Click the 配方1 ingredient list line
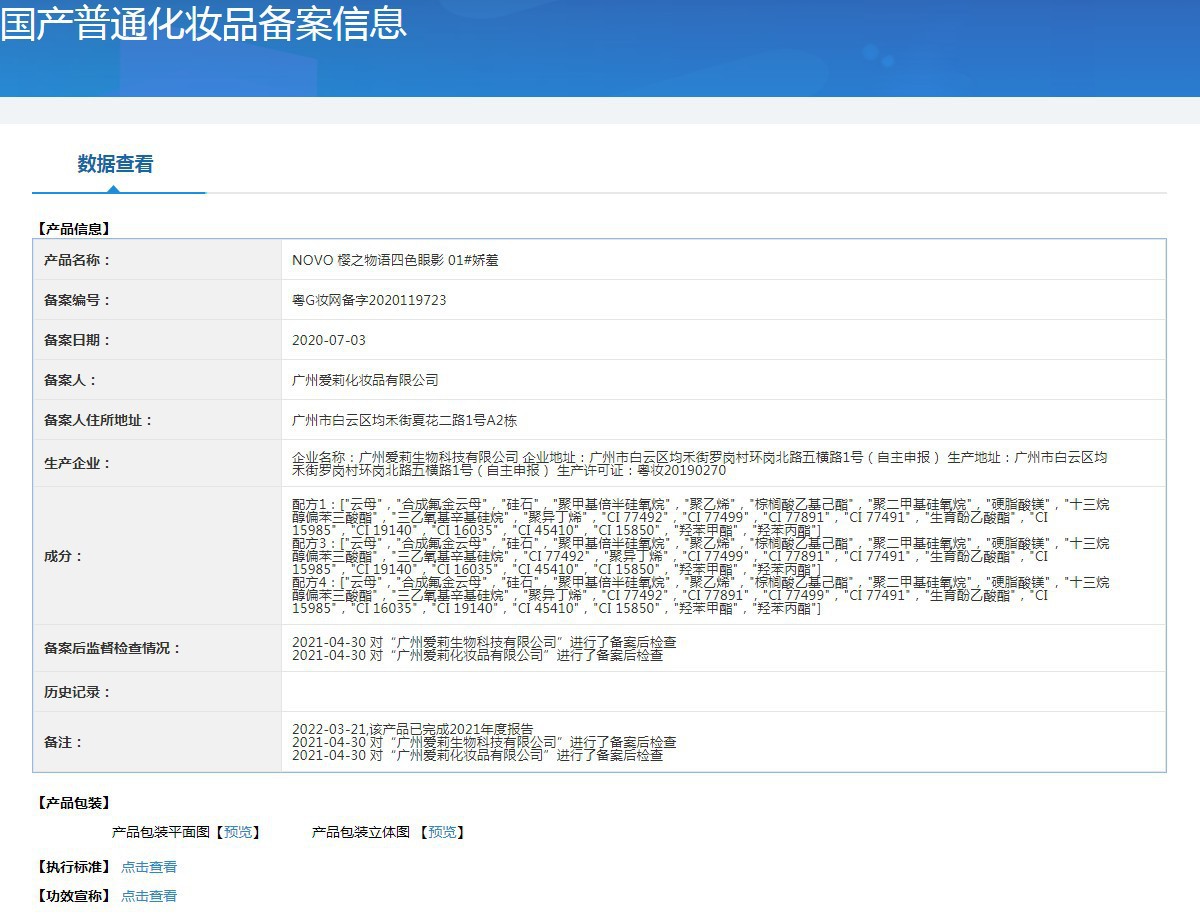This screenshot has width=1200, height=922. pyautogui.click(x=700, y=510)
